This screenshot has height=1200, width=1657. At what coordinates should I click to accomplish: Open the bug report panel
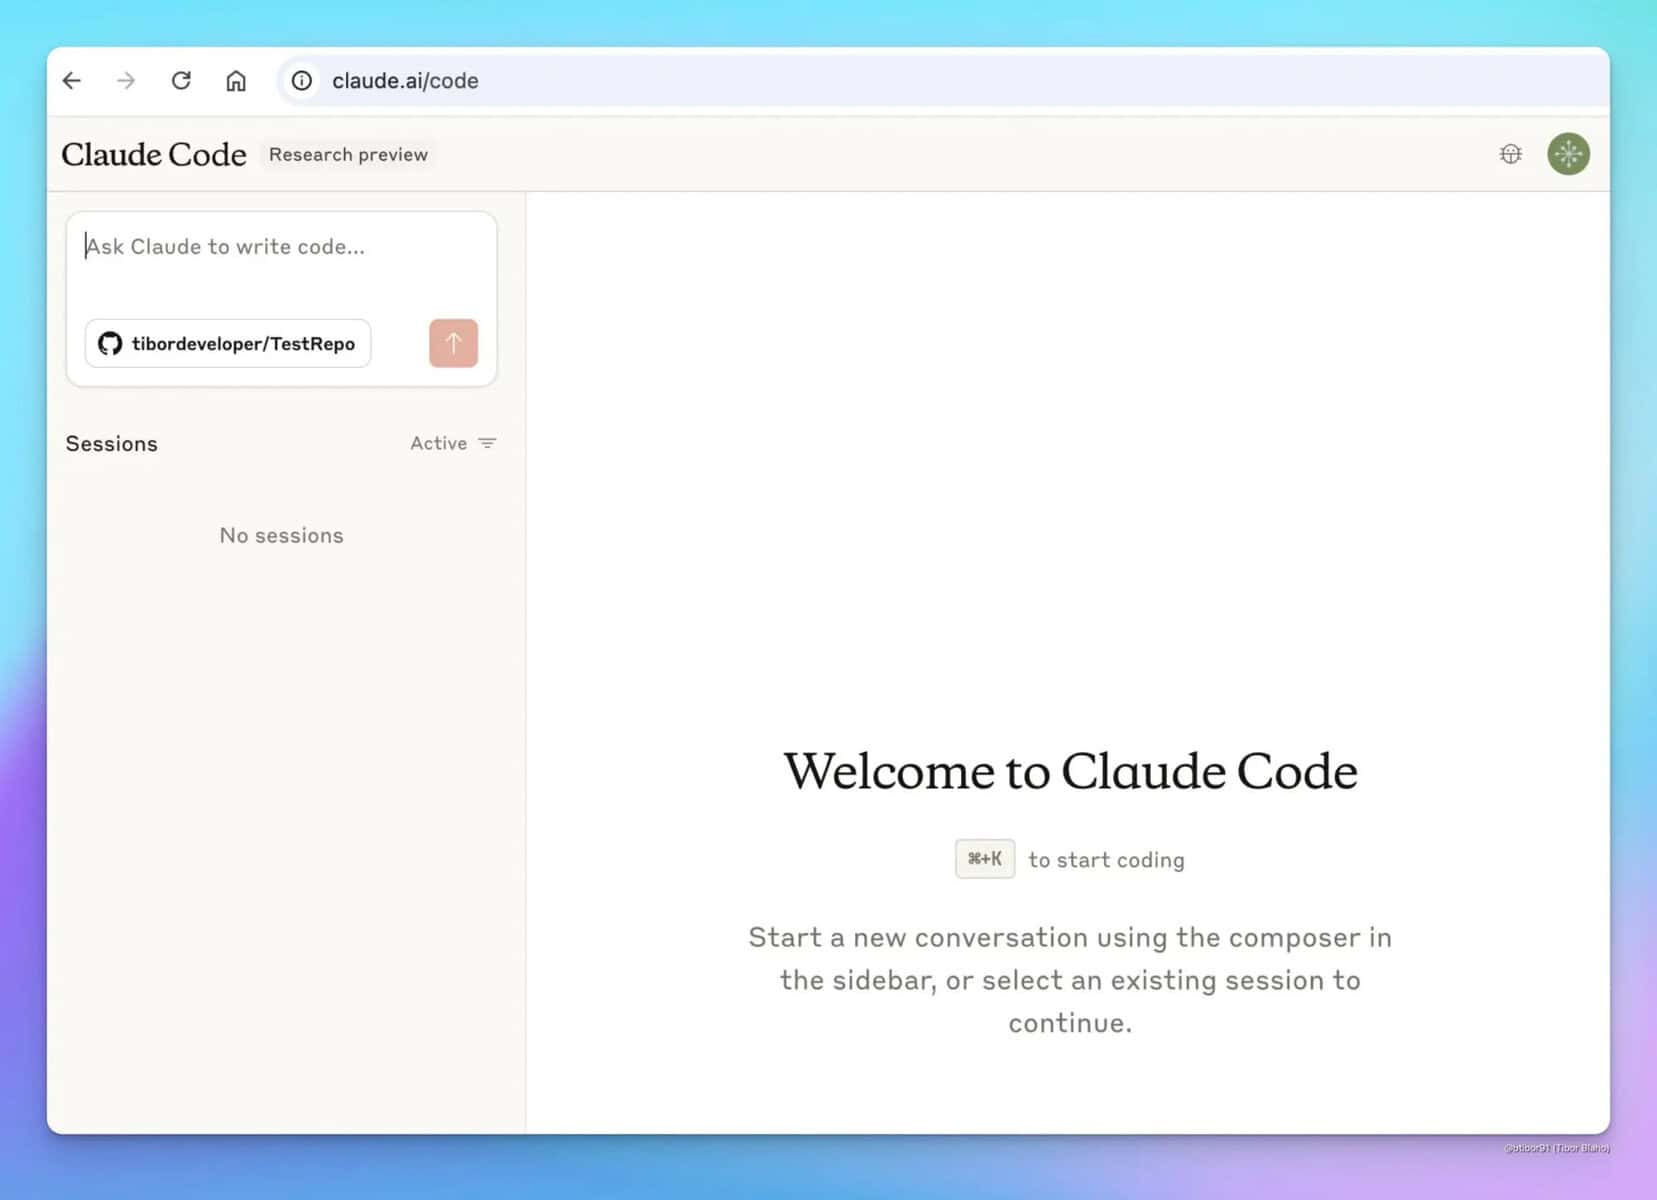1510,154
